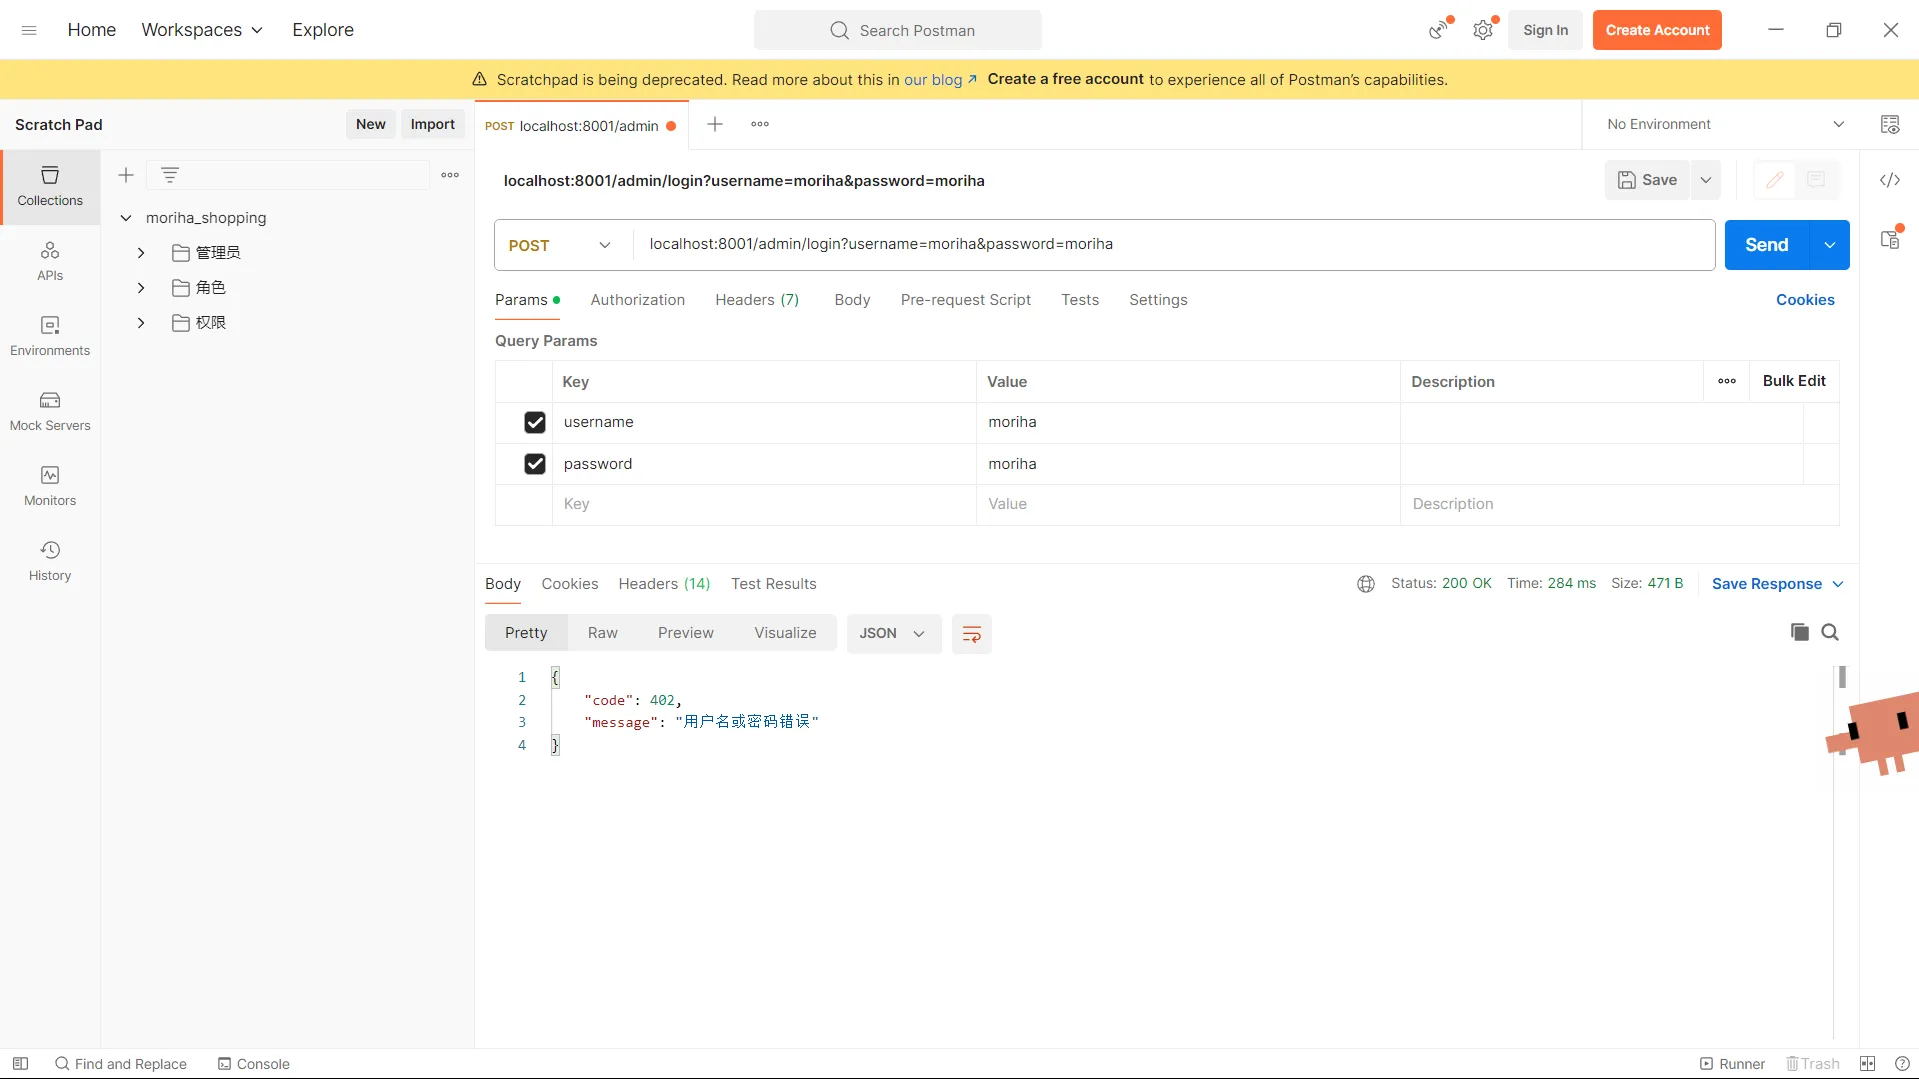The width and height of the screenshot is (1919, 1079).
Task: Open the Save options dropdown arrow
Action: tap(1706, 180)
